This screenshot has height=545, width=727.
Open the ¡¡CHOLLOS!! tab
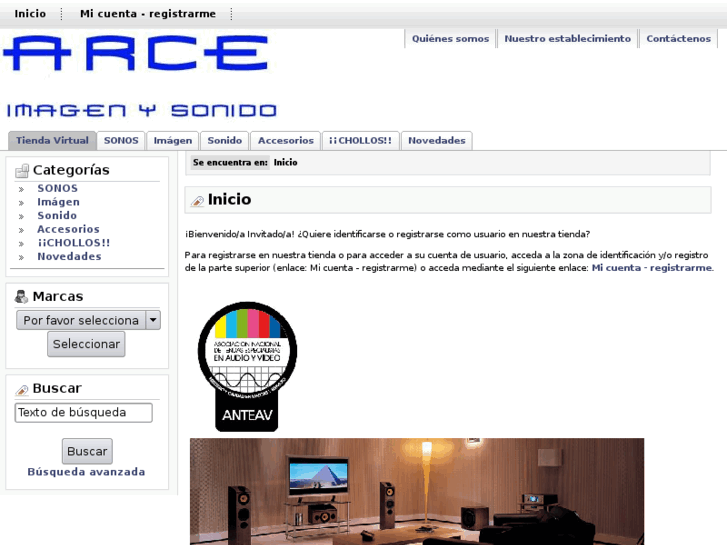(360, 141)
